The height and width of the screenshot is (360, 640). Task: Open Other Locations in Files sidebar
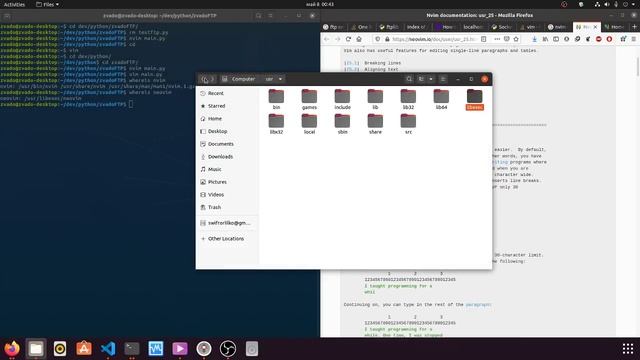227,239
